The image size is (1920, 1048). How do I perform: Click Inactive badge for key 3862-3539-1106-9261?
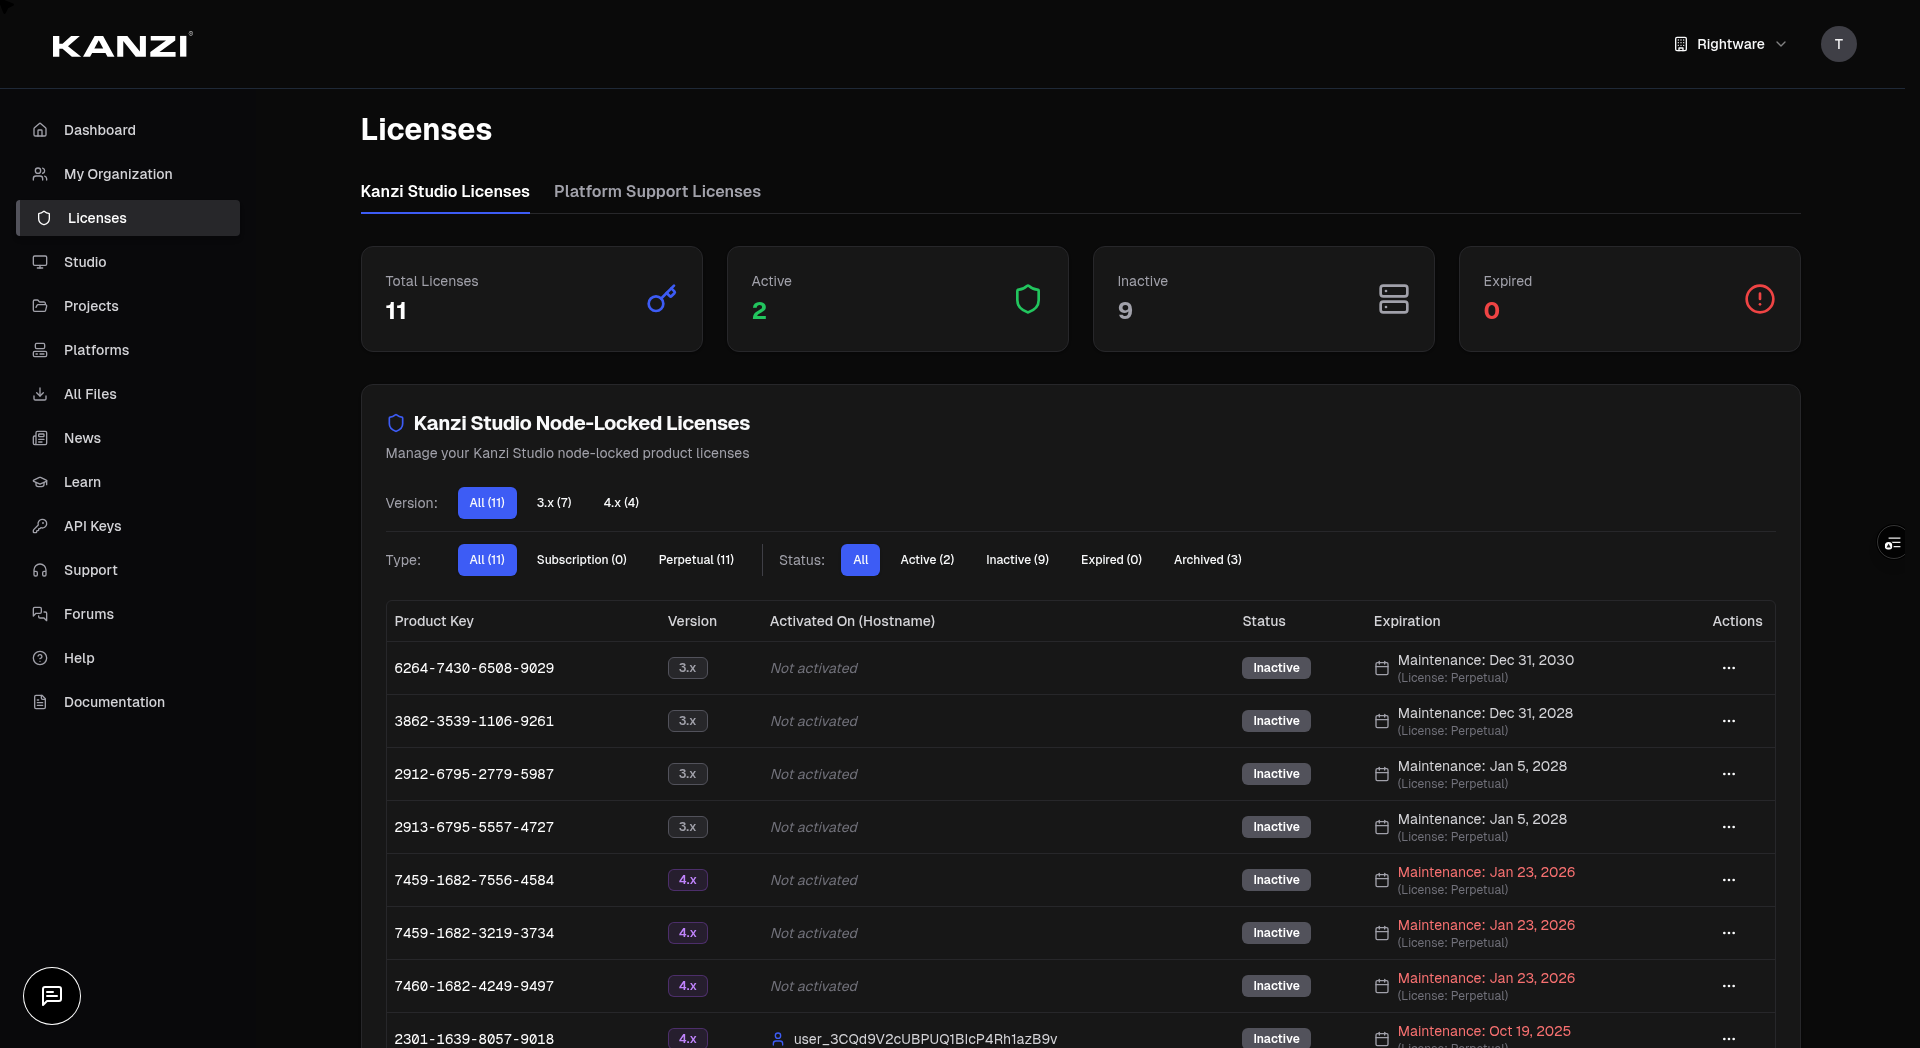pos(1276,721)
